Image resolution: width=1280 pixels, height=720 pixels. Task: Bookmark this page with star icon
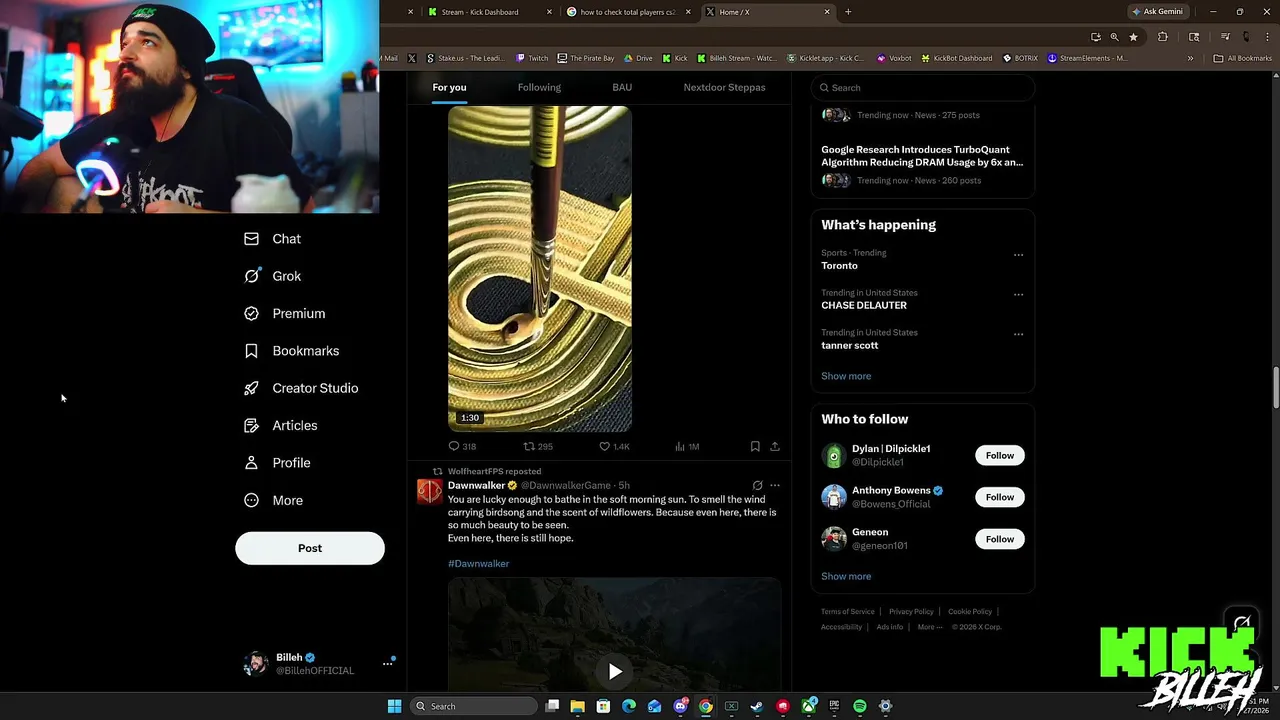(x=1133, y=37)
